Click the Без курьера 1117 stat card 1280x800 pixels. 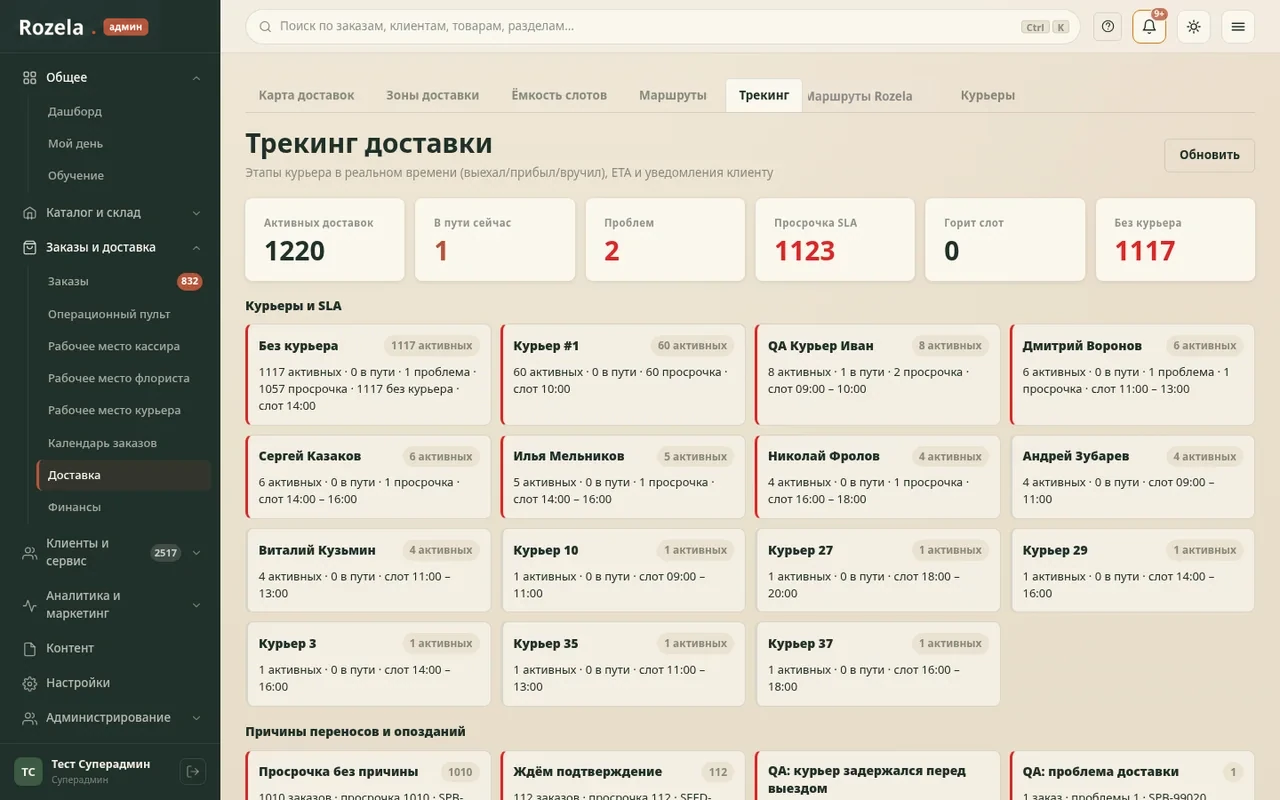[1175, 239]
